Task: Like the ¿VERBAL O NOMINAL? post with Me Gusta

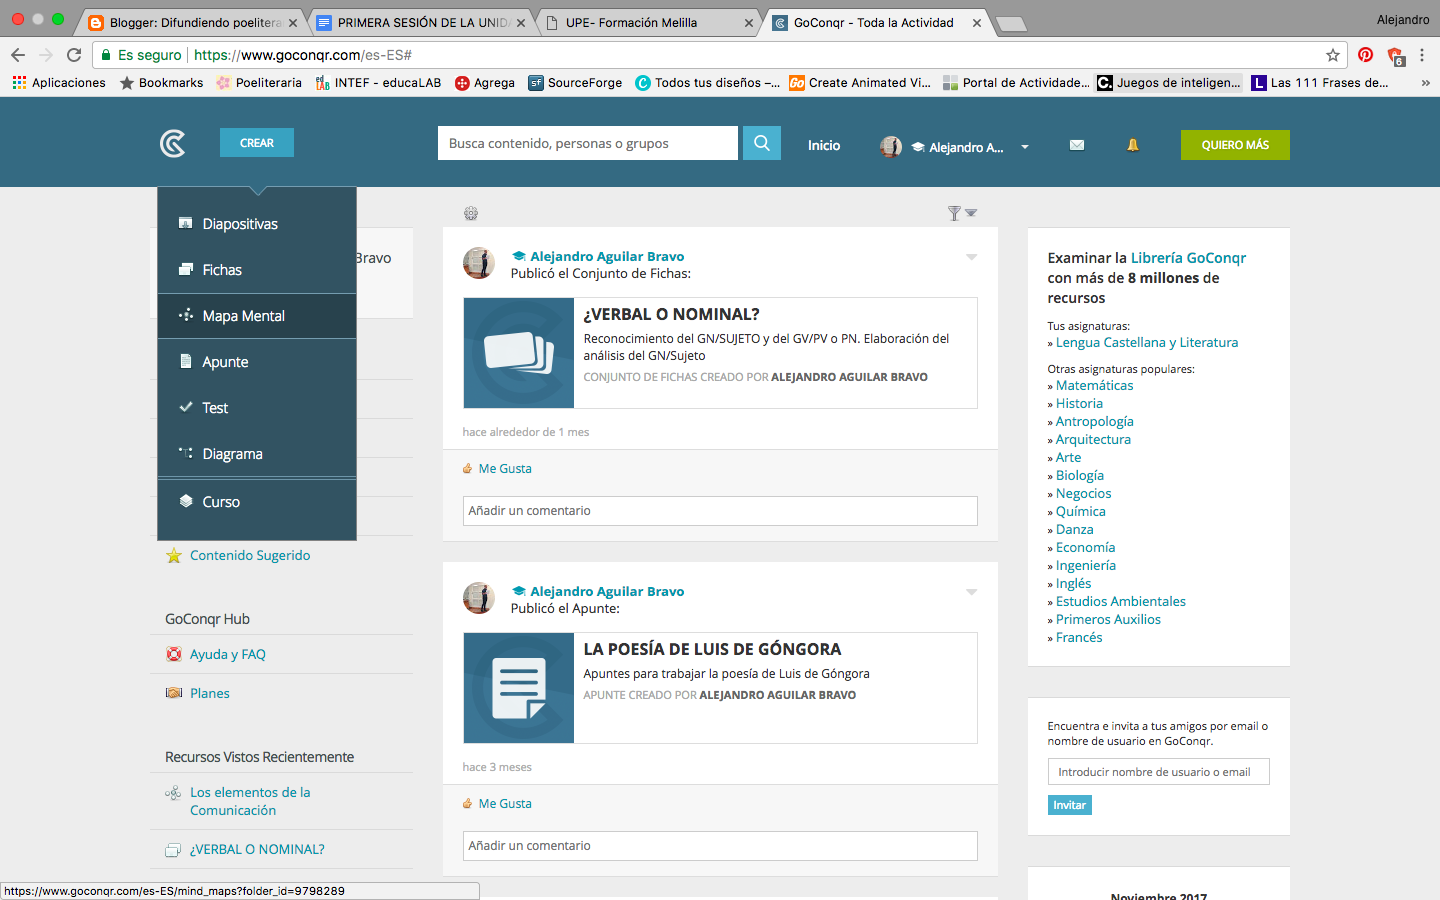Action: (505, 468)
